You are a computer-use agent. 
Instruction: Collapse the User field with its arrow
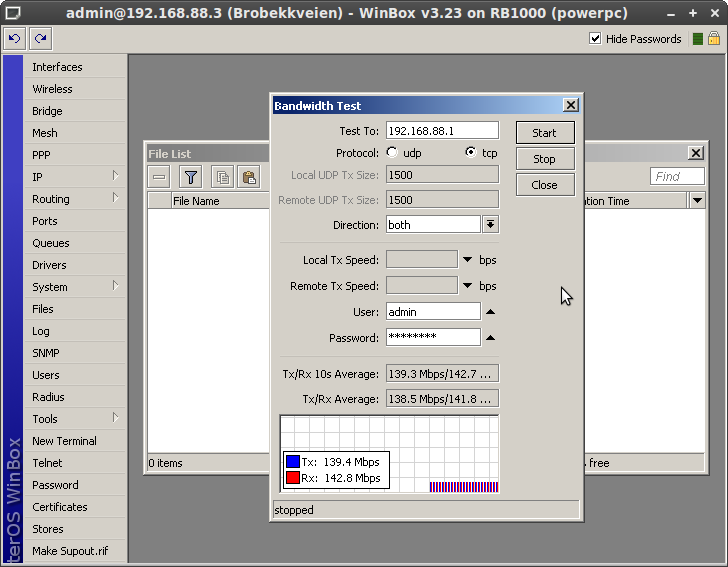[490, 312]
